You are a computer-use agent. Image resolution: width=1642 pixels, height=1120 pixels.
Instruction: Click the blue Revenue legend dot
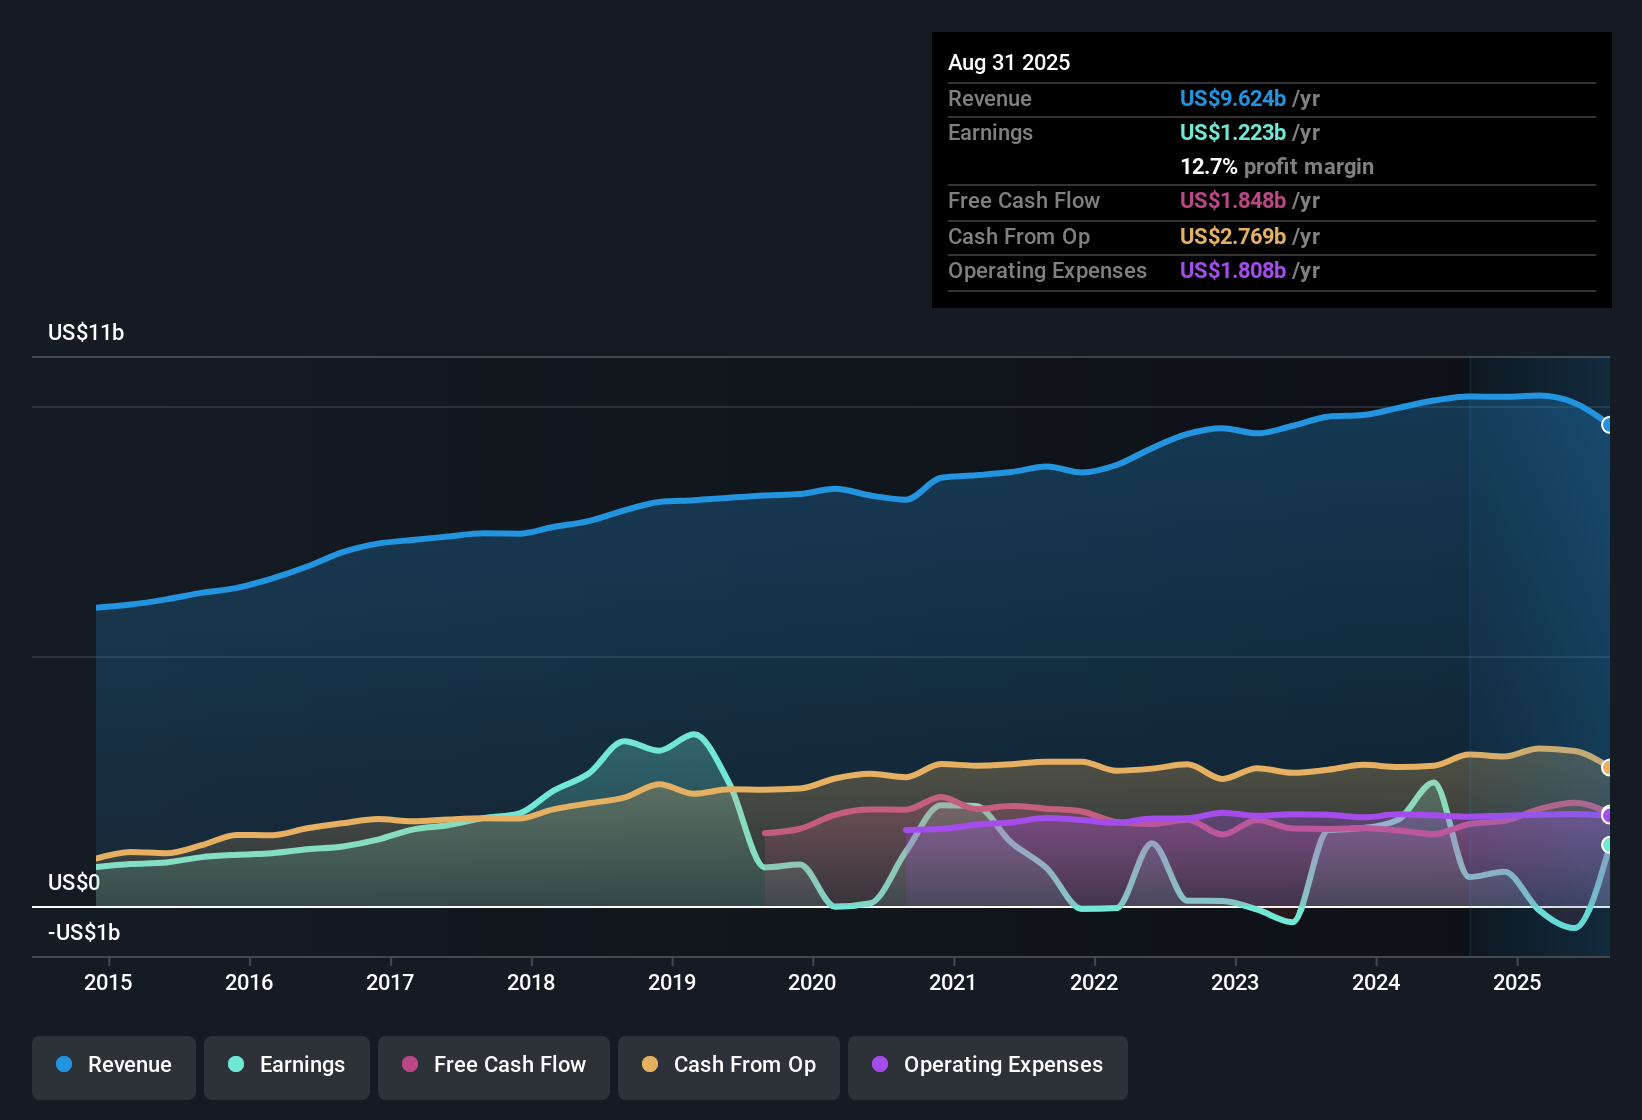click(x=63, y=1065)
